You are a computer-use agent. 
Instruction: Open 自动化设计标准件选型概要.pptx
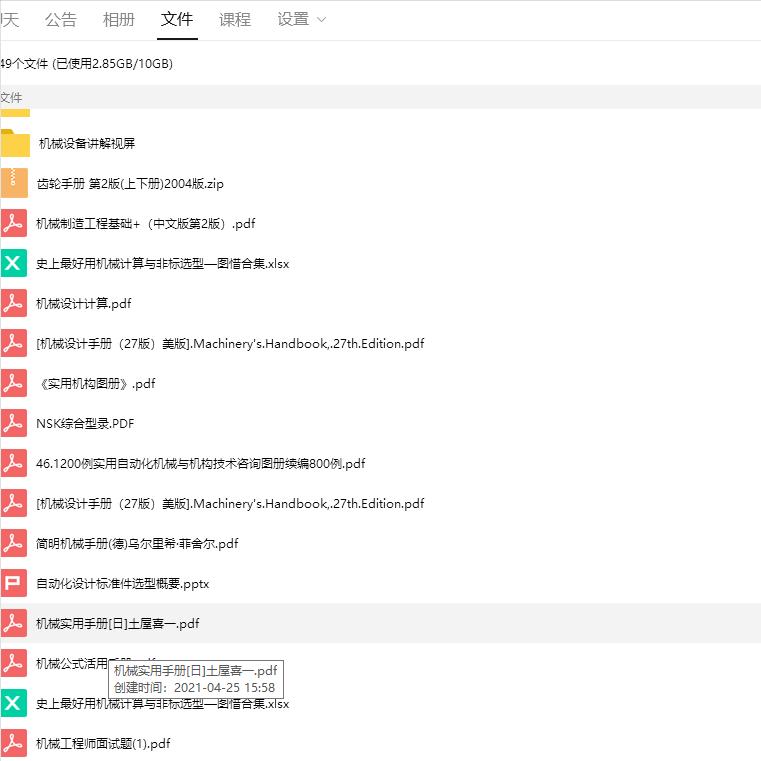click(123, 584)
